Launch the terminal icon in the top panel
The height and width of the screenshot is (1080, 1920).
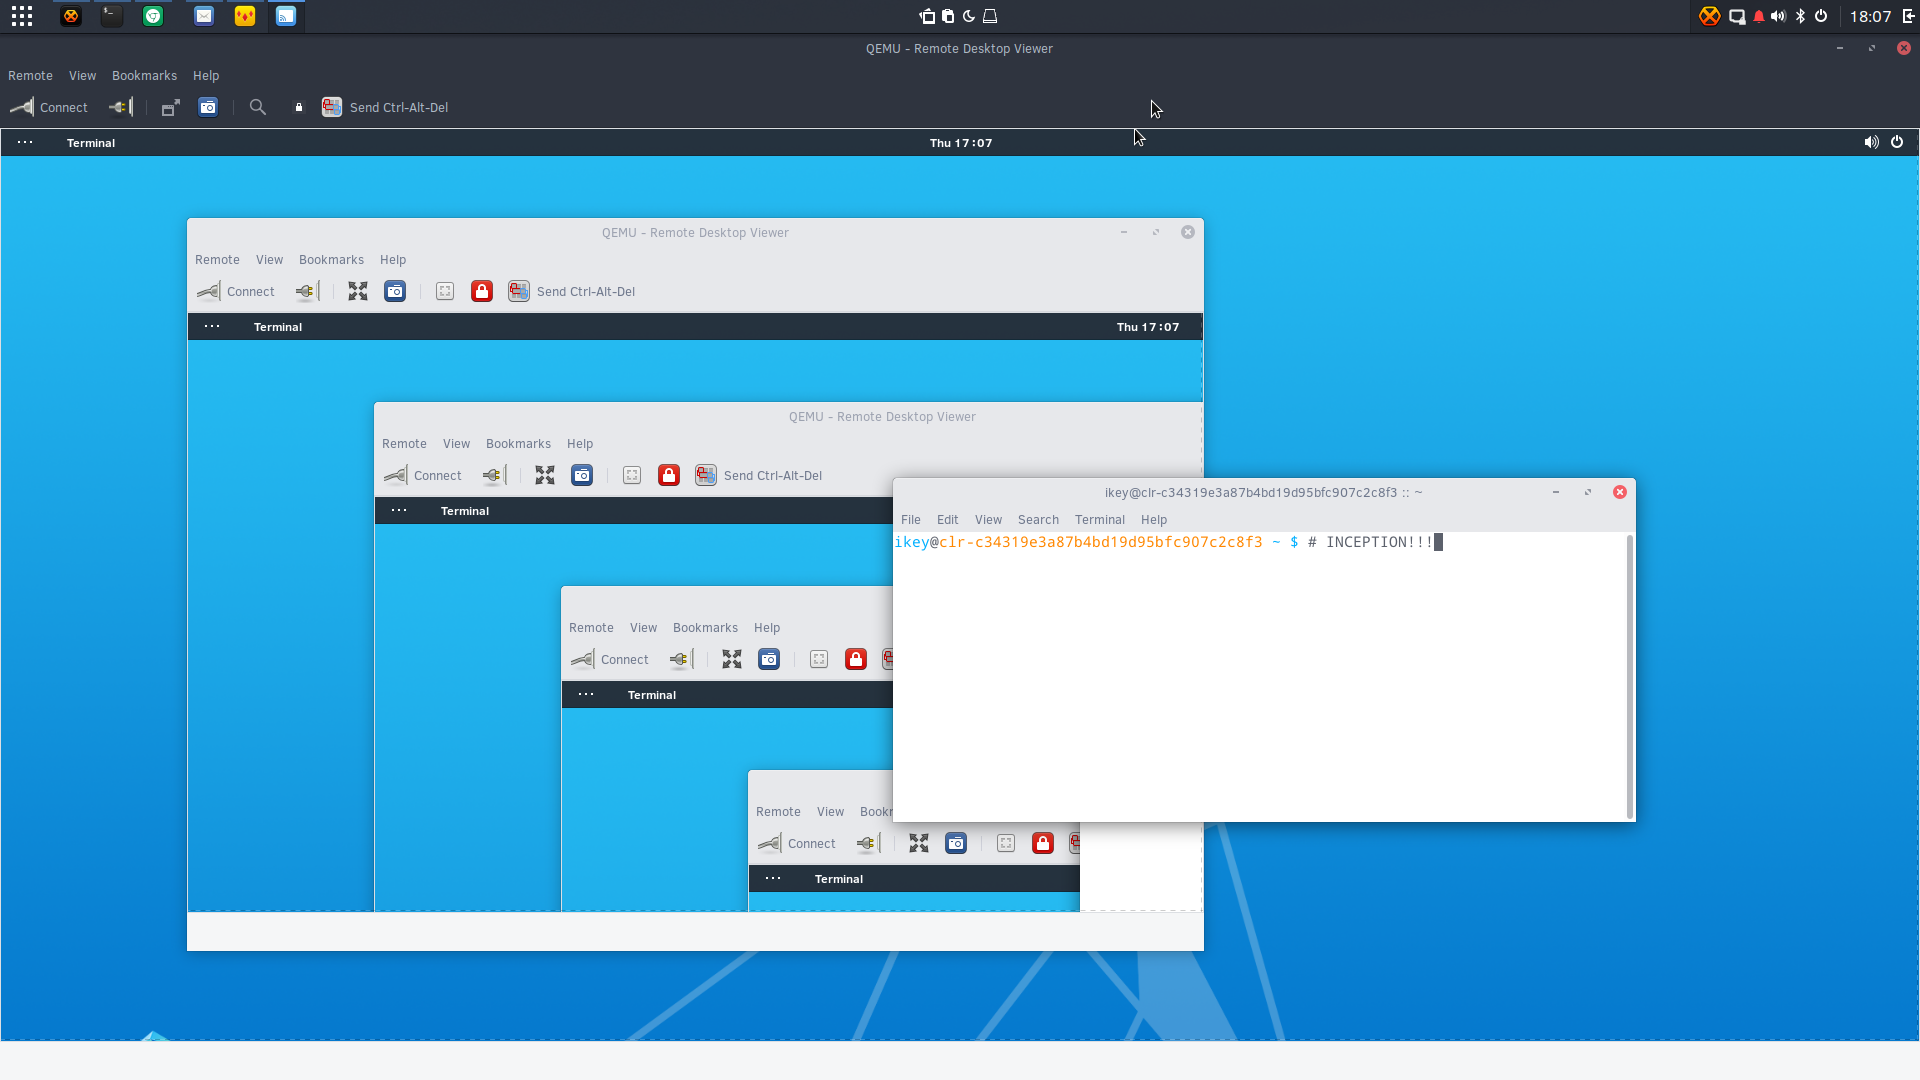[x=112, y=16]
